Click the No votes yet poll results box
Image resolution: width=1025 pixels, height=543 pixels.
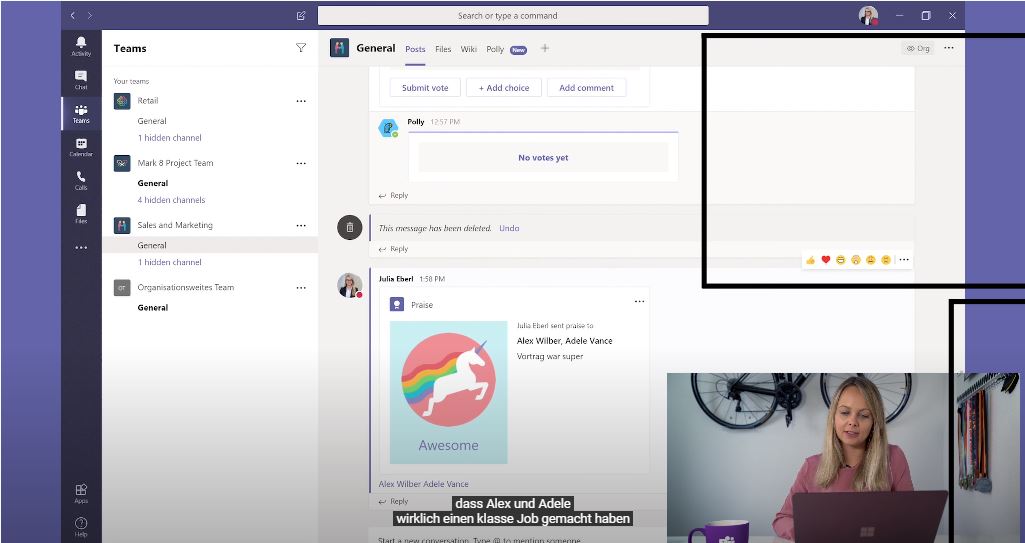[x=543, y=157]
